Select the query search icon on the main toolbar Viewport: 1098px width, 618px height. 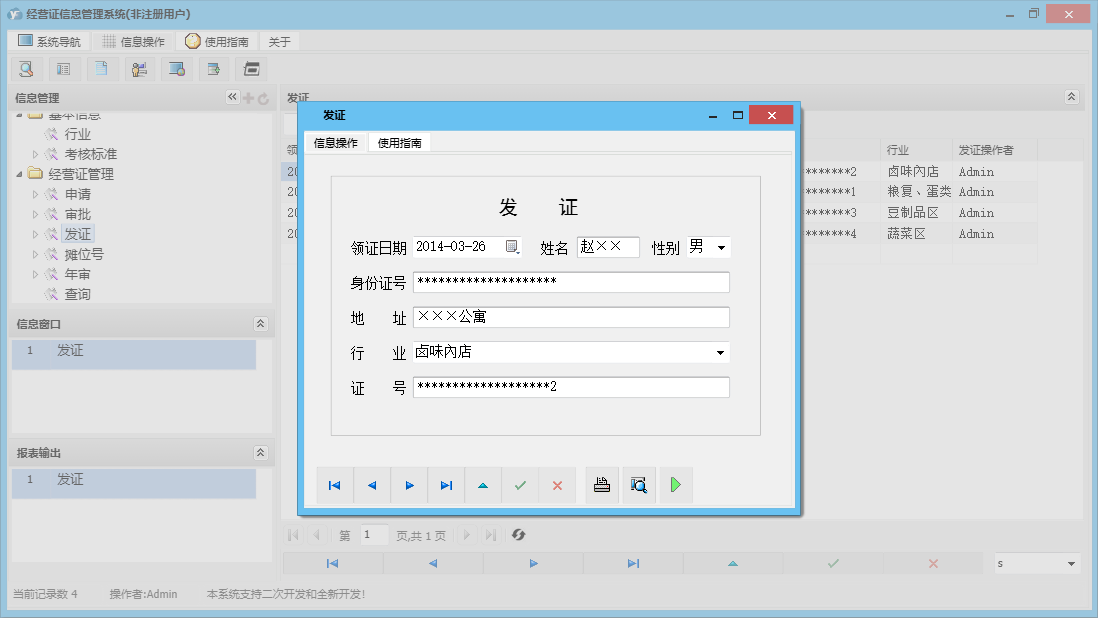point(27,69)
